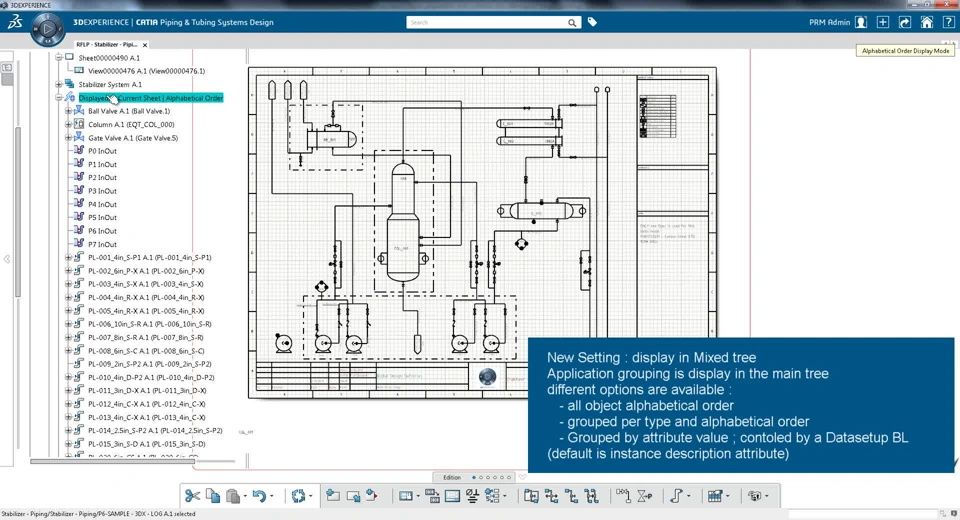
Task: Switch to RFLP - Stabilizer tab
Action: (107, 45)
